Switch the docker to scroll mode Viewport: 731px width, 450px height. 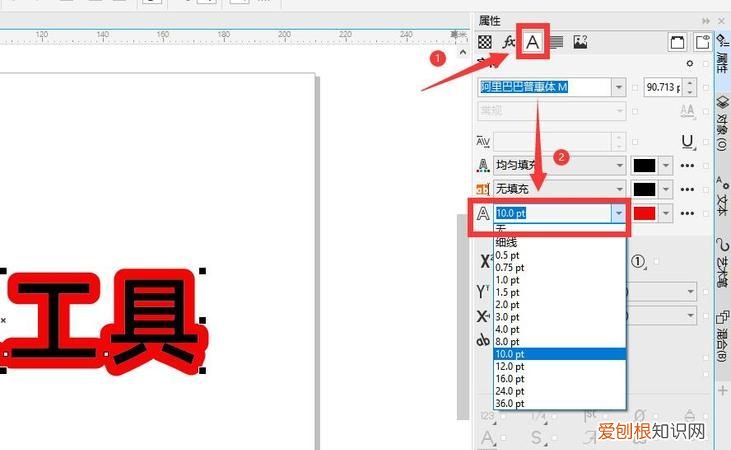click(677, 42)
